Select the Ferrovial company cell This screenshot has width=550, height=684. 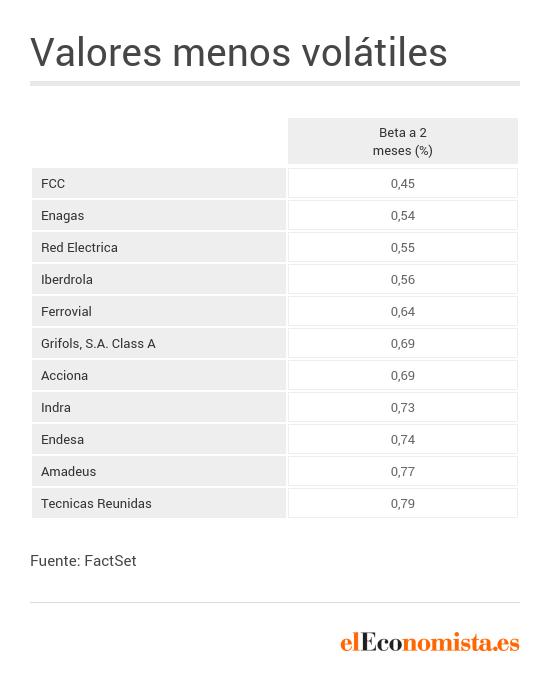(x=159, y=311)
